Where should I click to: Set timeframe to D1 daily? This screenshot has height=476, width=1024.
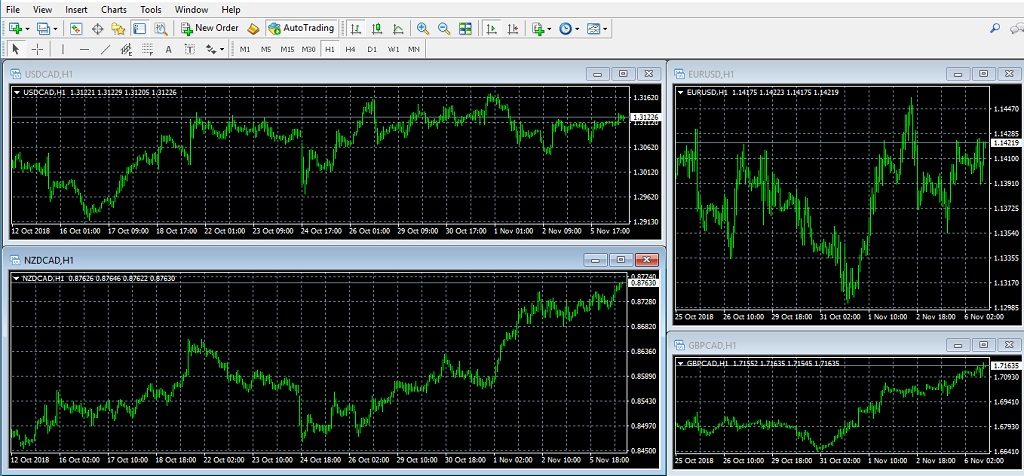372,48
